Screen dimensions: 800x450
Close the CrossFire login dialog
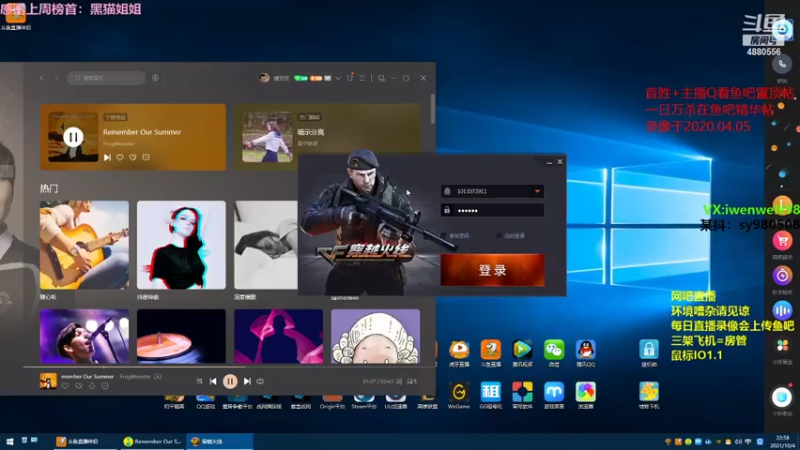[560, 162]
